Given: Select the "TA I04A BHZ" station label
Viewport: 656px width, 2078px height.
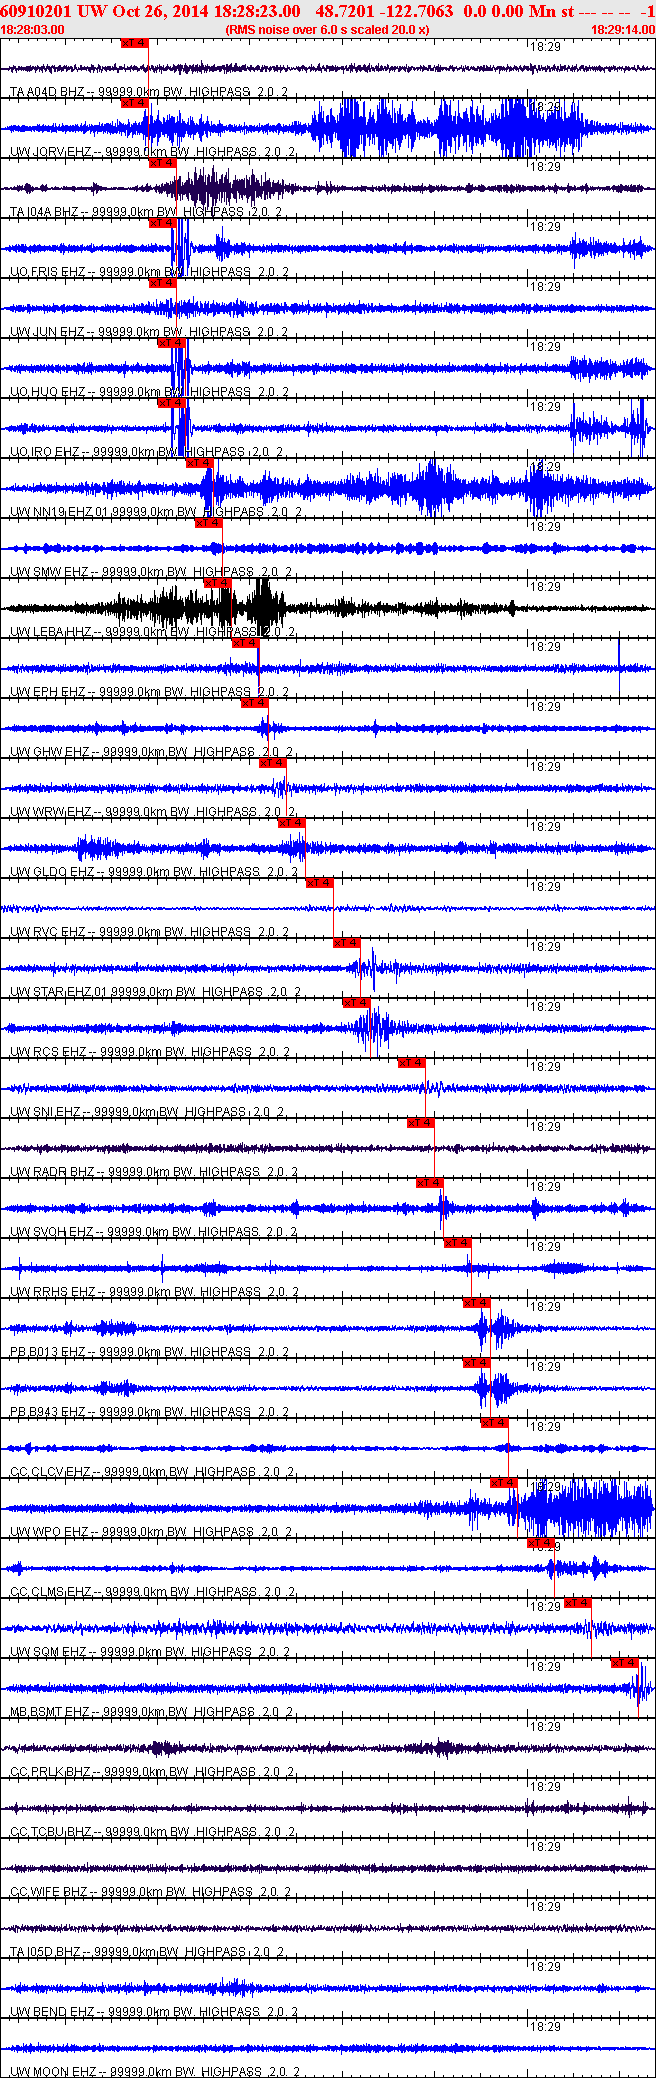Looking at the screenshot, I should (44, 212).
